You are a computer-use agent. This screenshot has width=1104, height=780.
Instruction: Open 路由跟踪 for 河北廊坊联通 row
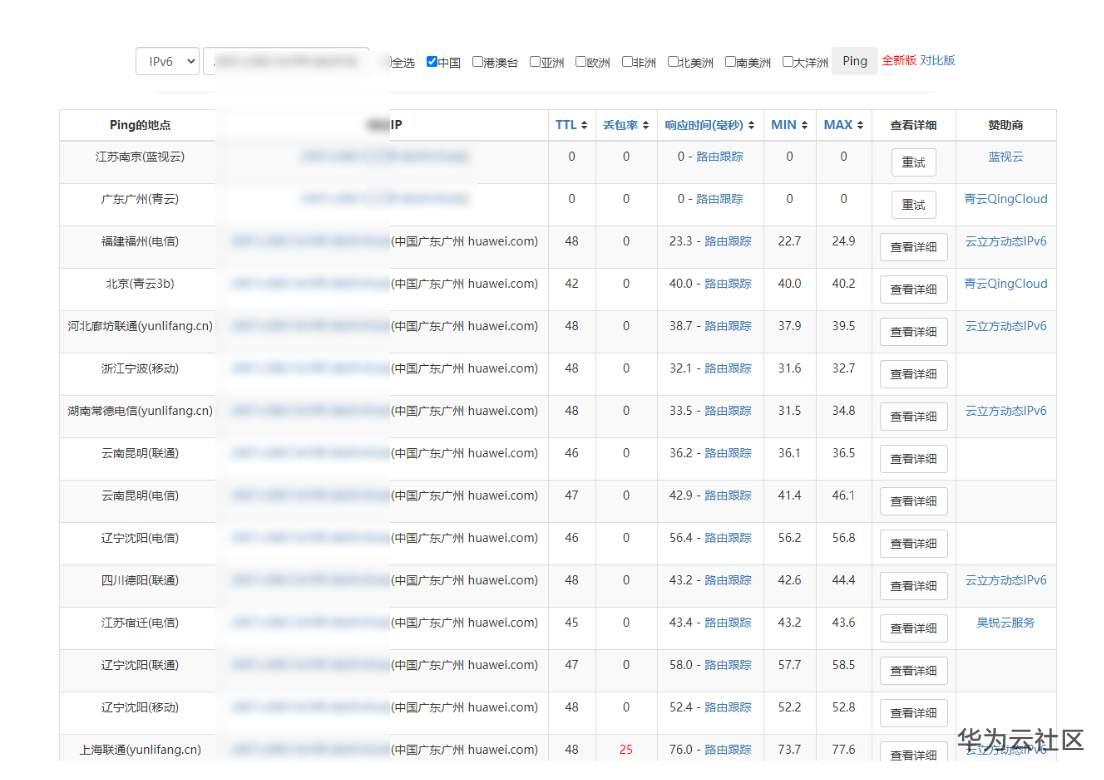(x=728, y=326)
